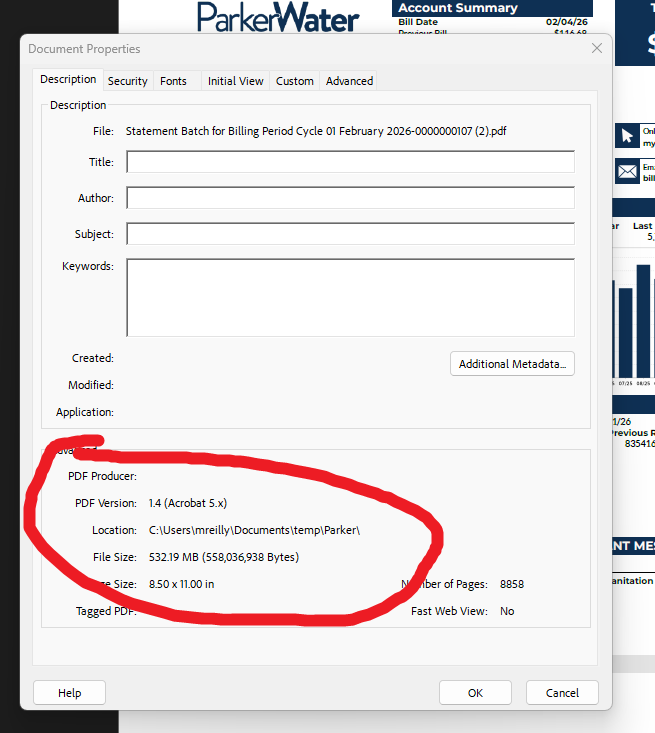Screen dimensions: 655x733
Task: Click into the Title text field
Action: click(350, 162)
